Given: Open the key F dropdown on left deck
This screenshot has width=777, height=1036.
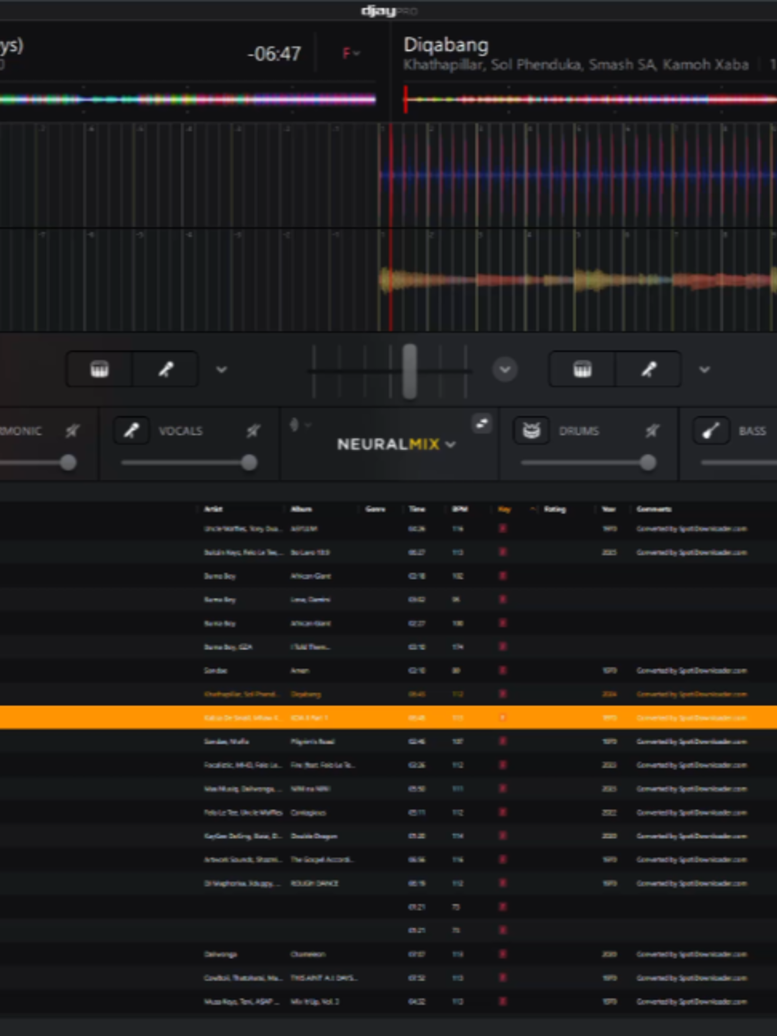Looking at the screenshot, I should 350,54.
